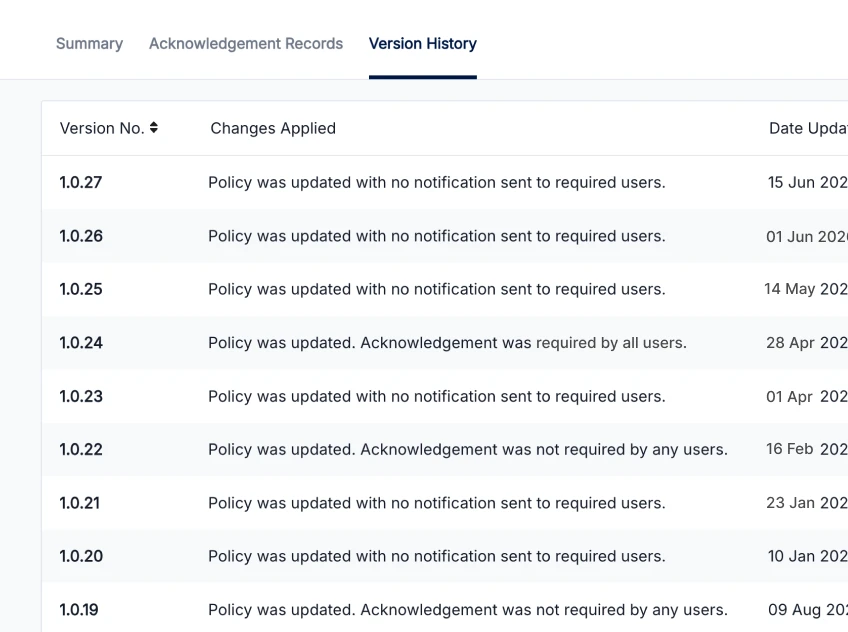The height and width of the screenshot is (632, 848).
Task: Click the changes text for version 1.0.22
Action: (467, 449)
